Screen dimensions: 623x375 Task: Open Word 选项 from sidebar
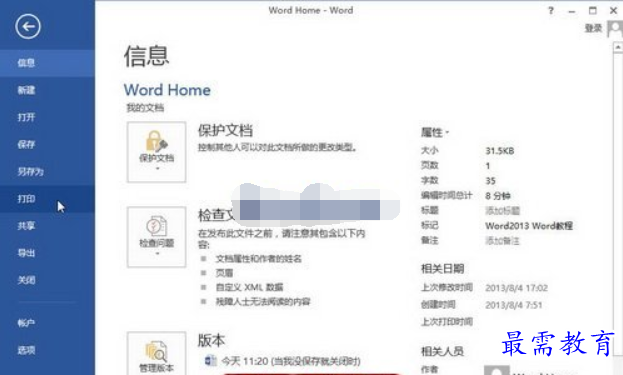point(47,350)
